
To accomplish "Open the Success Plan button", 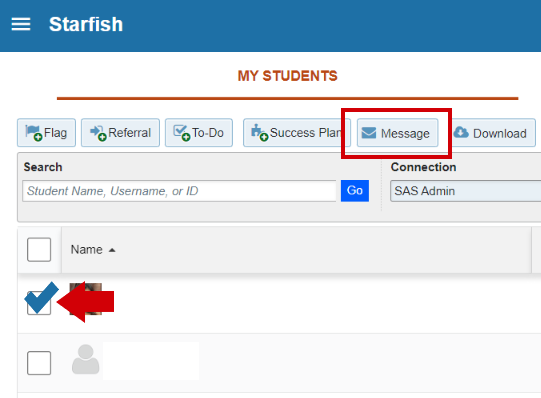I will (x=297, y=133).
